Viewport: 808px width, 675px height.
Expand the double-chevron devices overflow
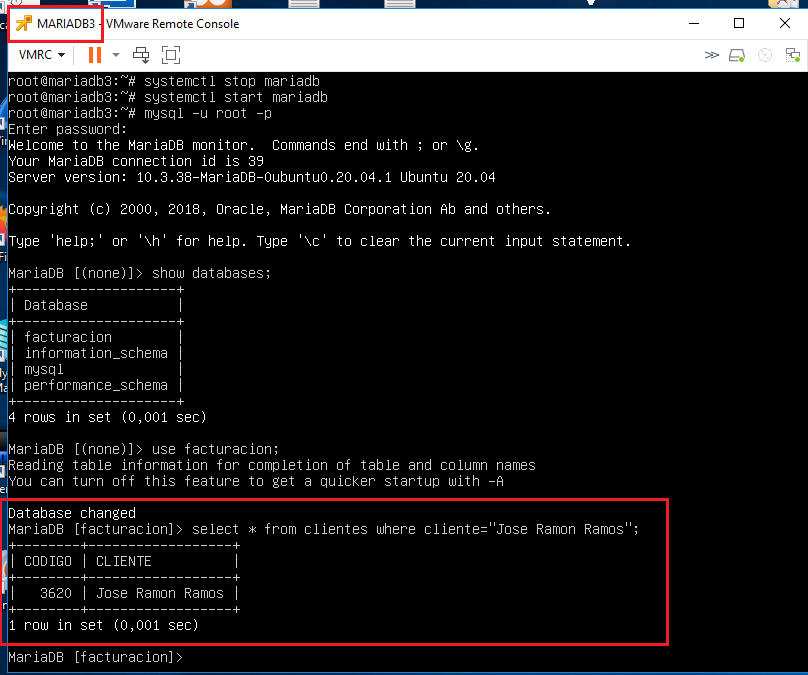(x=711, y=55)
